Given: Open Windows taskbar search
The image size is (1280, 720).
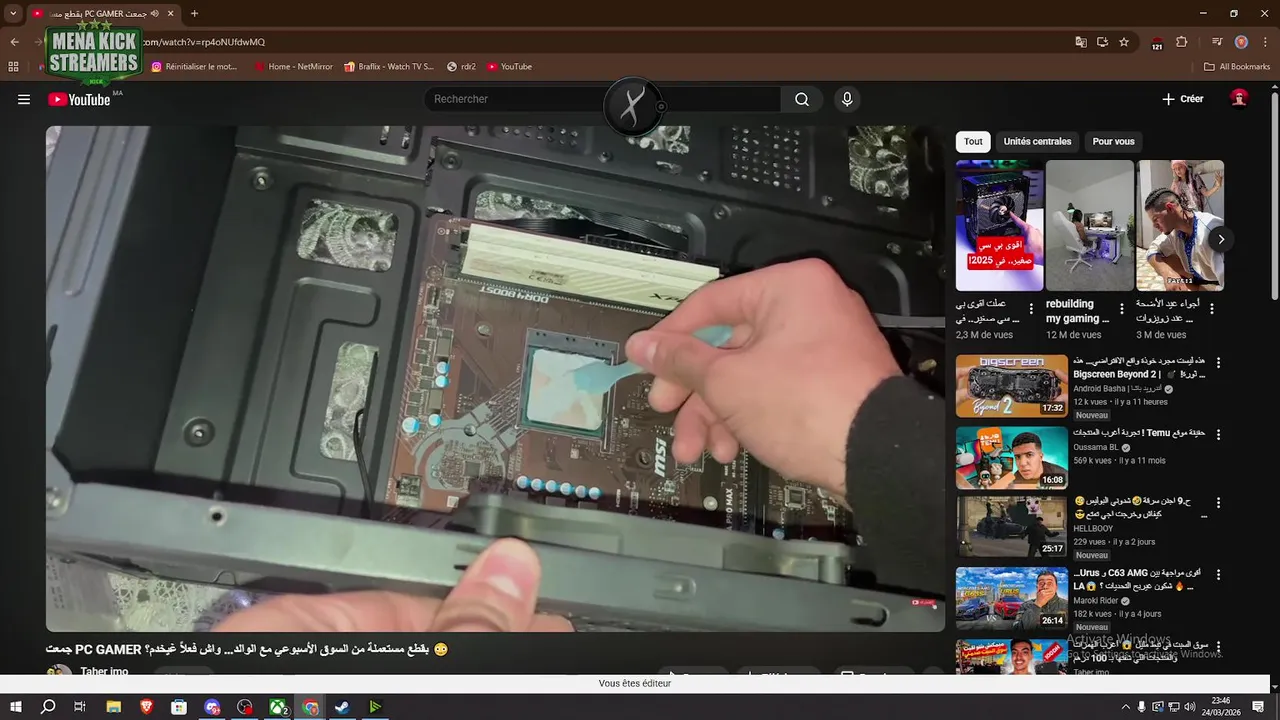Looking at the screenshot, I should [x=48, y=707].
